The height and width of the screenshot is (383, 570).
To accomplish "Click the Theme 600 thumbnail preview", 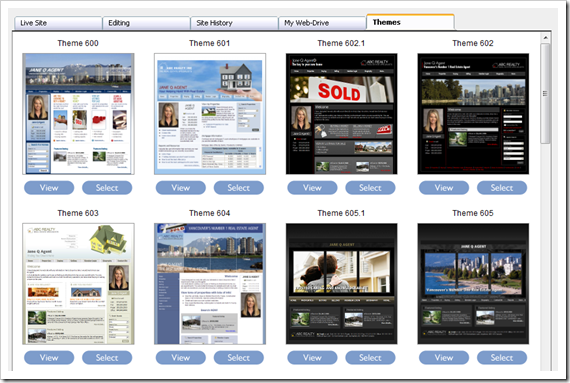I will pyautogui.click(x=78, y=114).
